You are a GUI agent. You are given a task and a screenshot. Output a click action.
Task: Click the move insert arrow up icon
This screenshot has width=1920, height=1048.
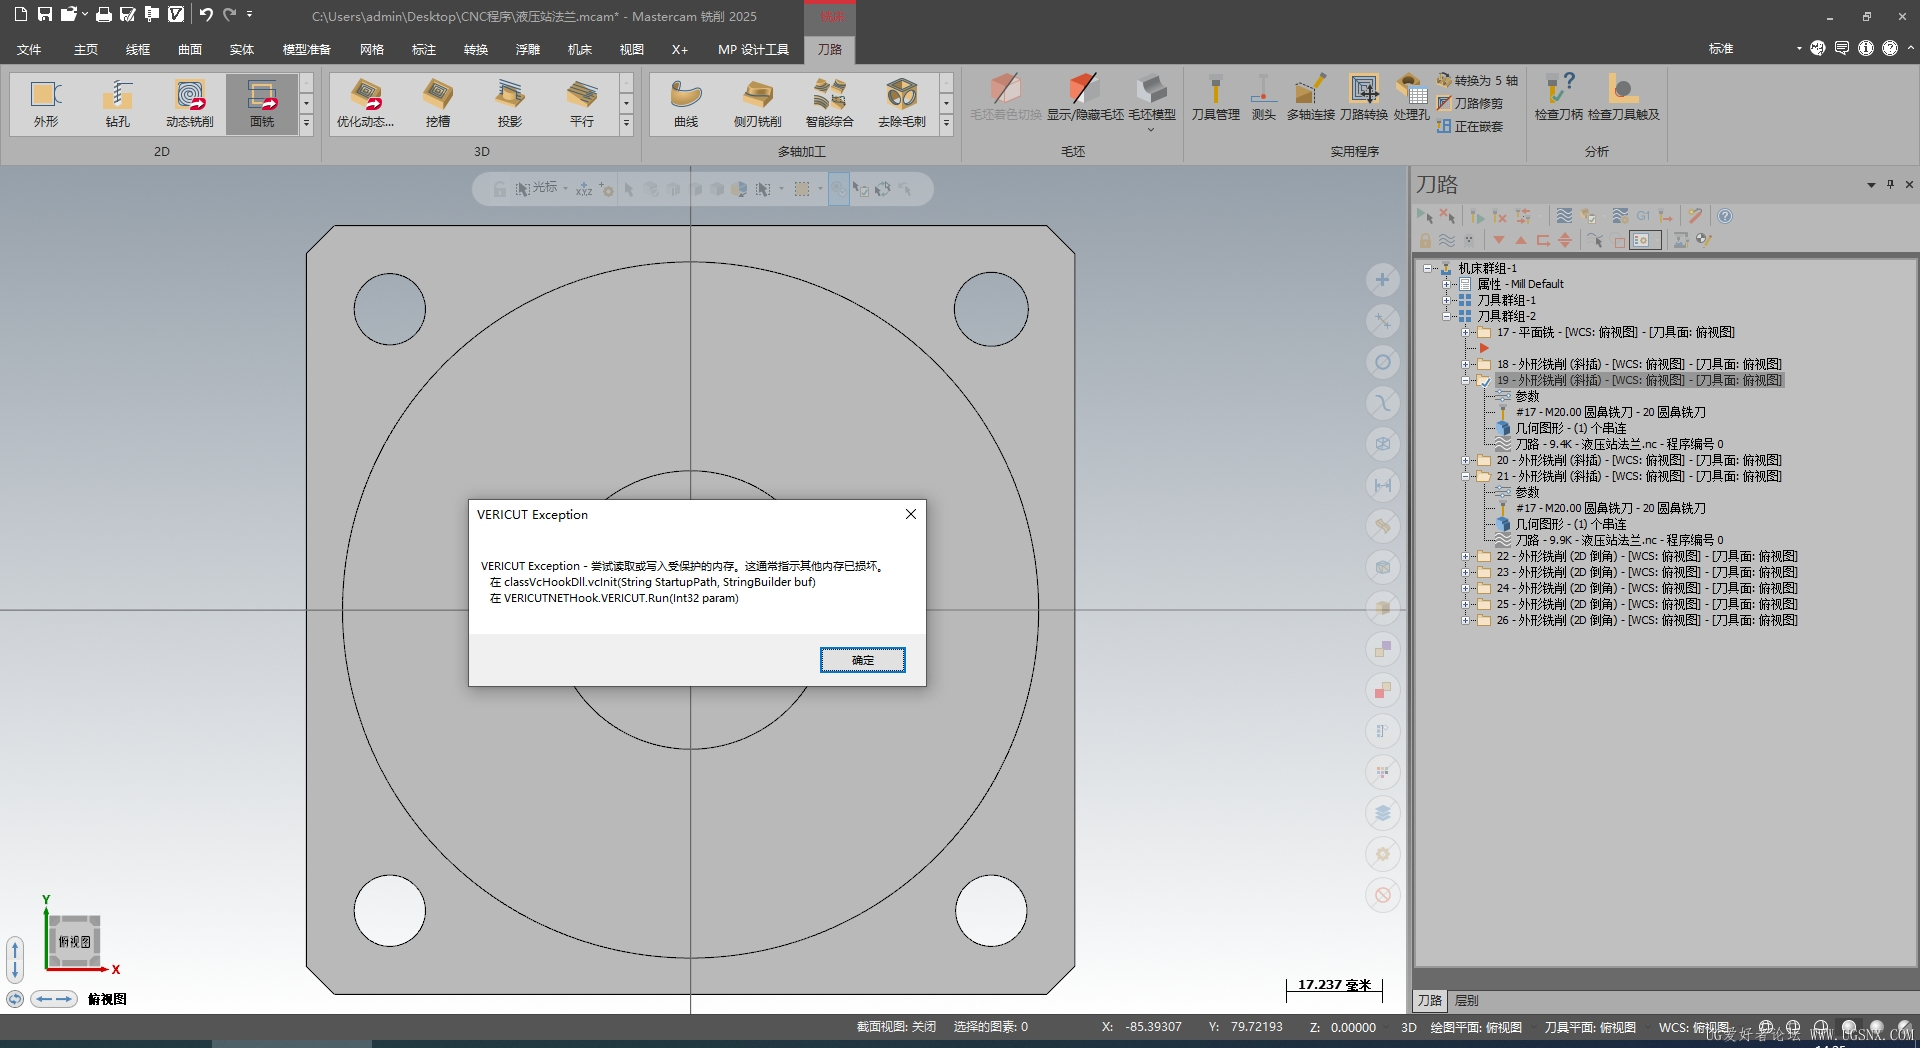coord(1521,240)
